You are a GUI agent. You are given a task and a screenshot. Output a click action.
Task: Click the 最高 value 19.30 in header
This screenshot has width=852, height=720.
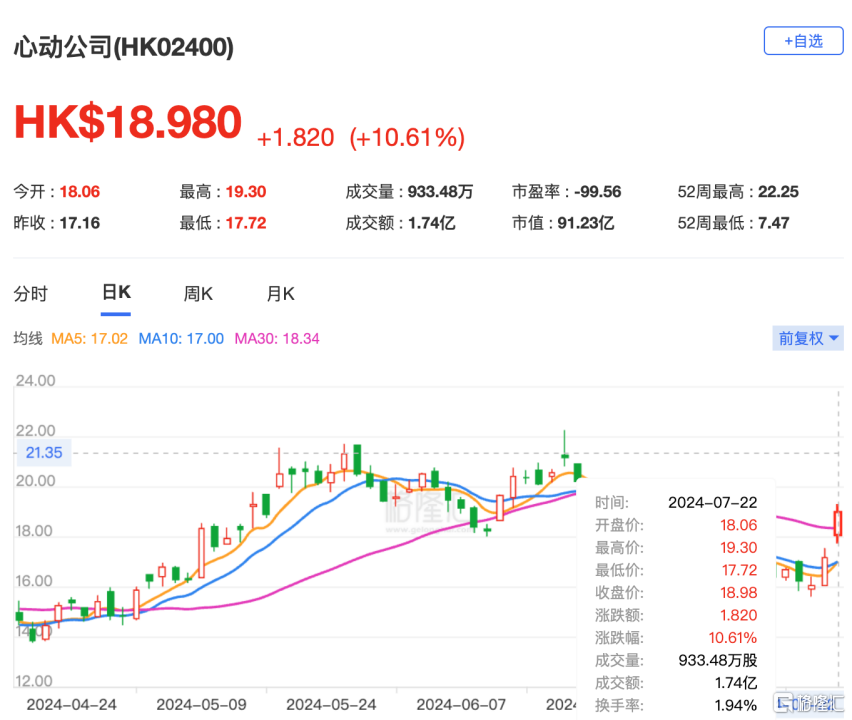coord(246,192)
